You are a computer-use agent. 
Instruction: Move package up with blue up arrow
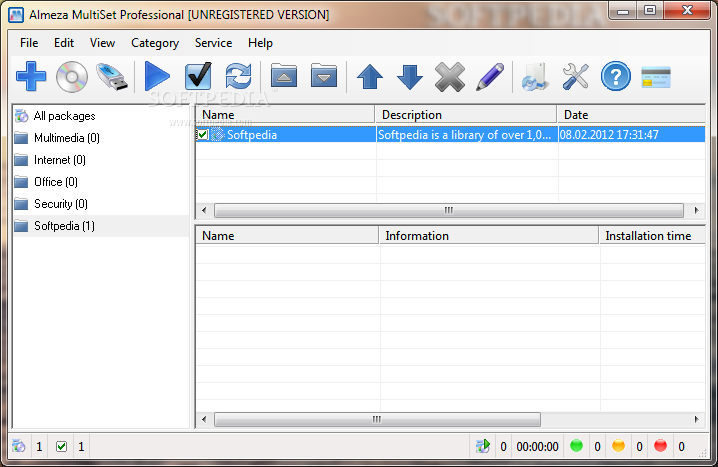370,76
